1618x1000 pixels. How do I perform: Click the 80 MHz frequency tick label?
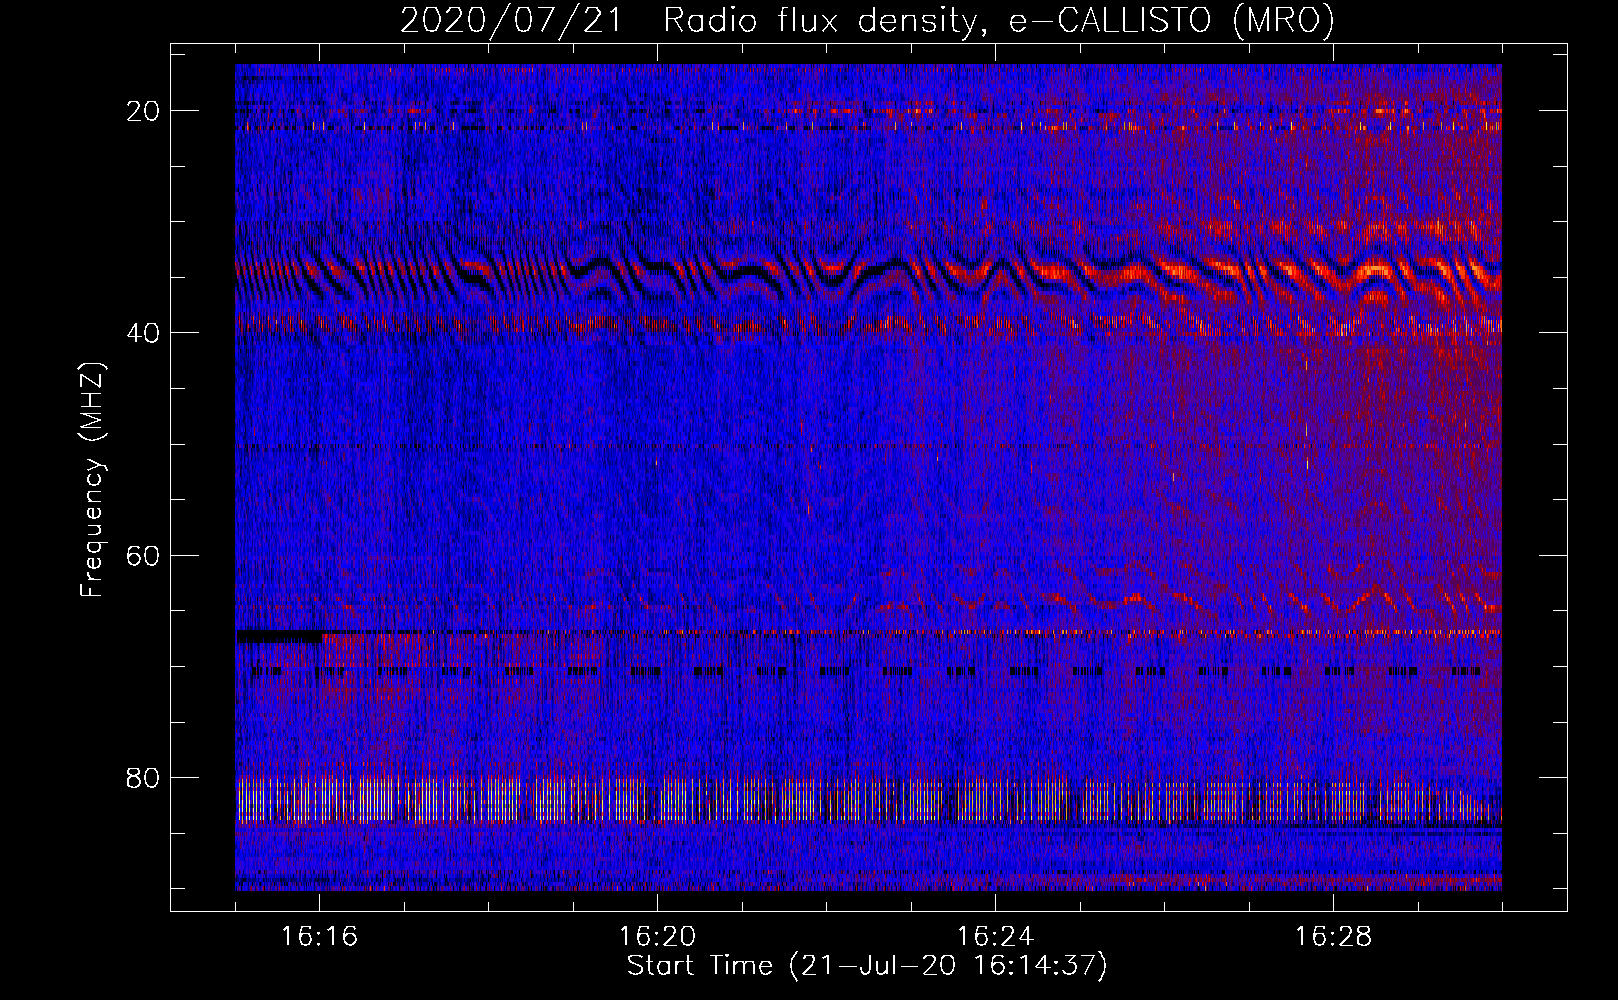click(x=143, y=778)
